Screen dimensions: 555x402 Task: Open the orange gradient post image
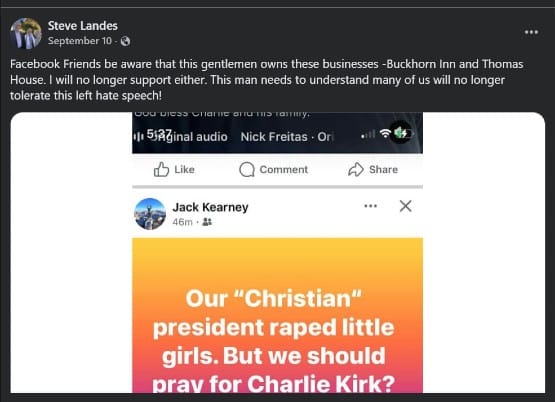pos(278,315)
